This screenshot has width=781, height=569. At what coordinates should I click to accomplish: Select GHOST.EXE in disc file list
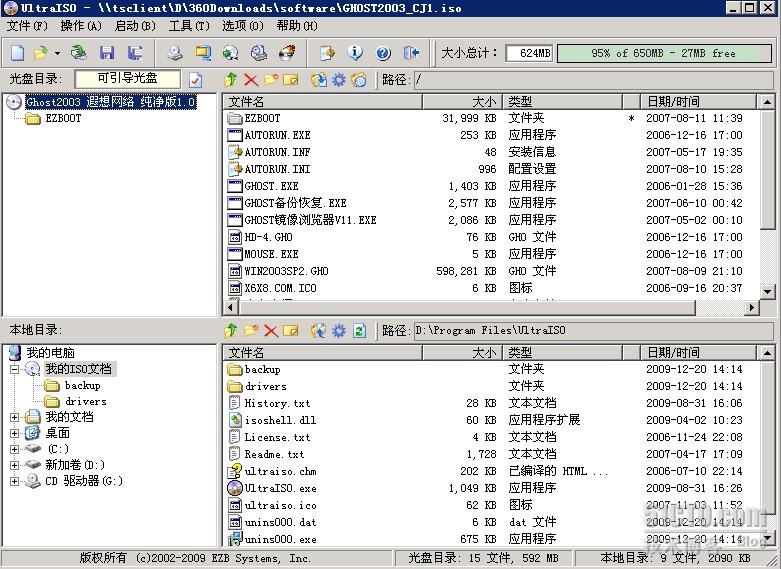pos(271,186)
